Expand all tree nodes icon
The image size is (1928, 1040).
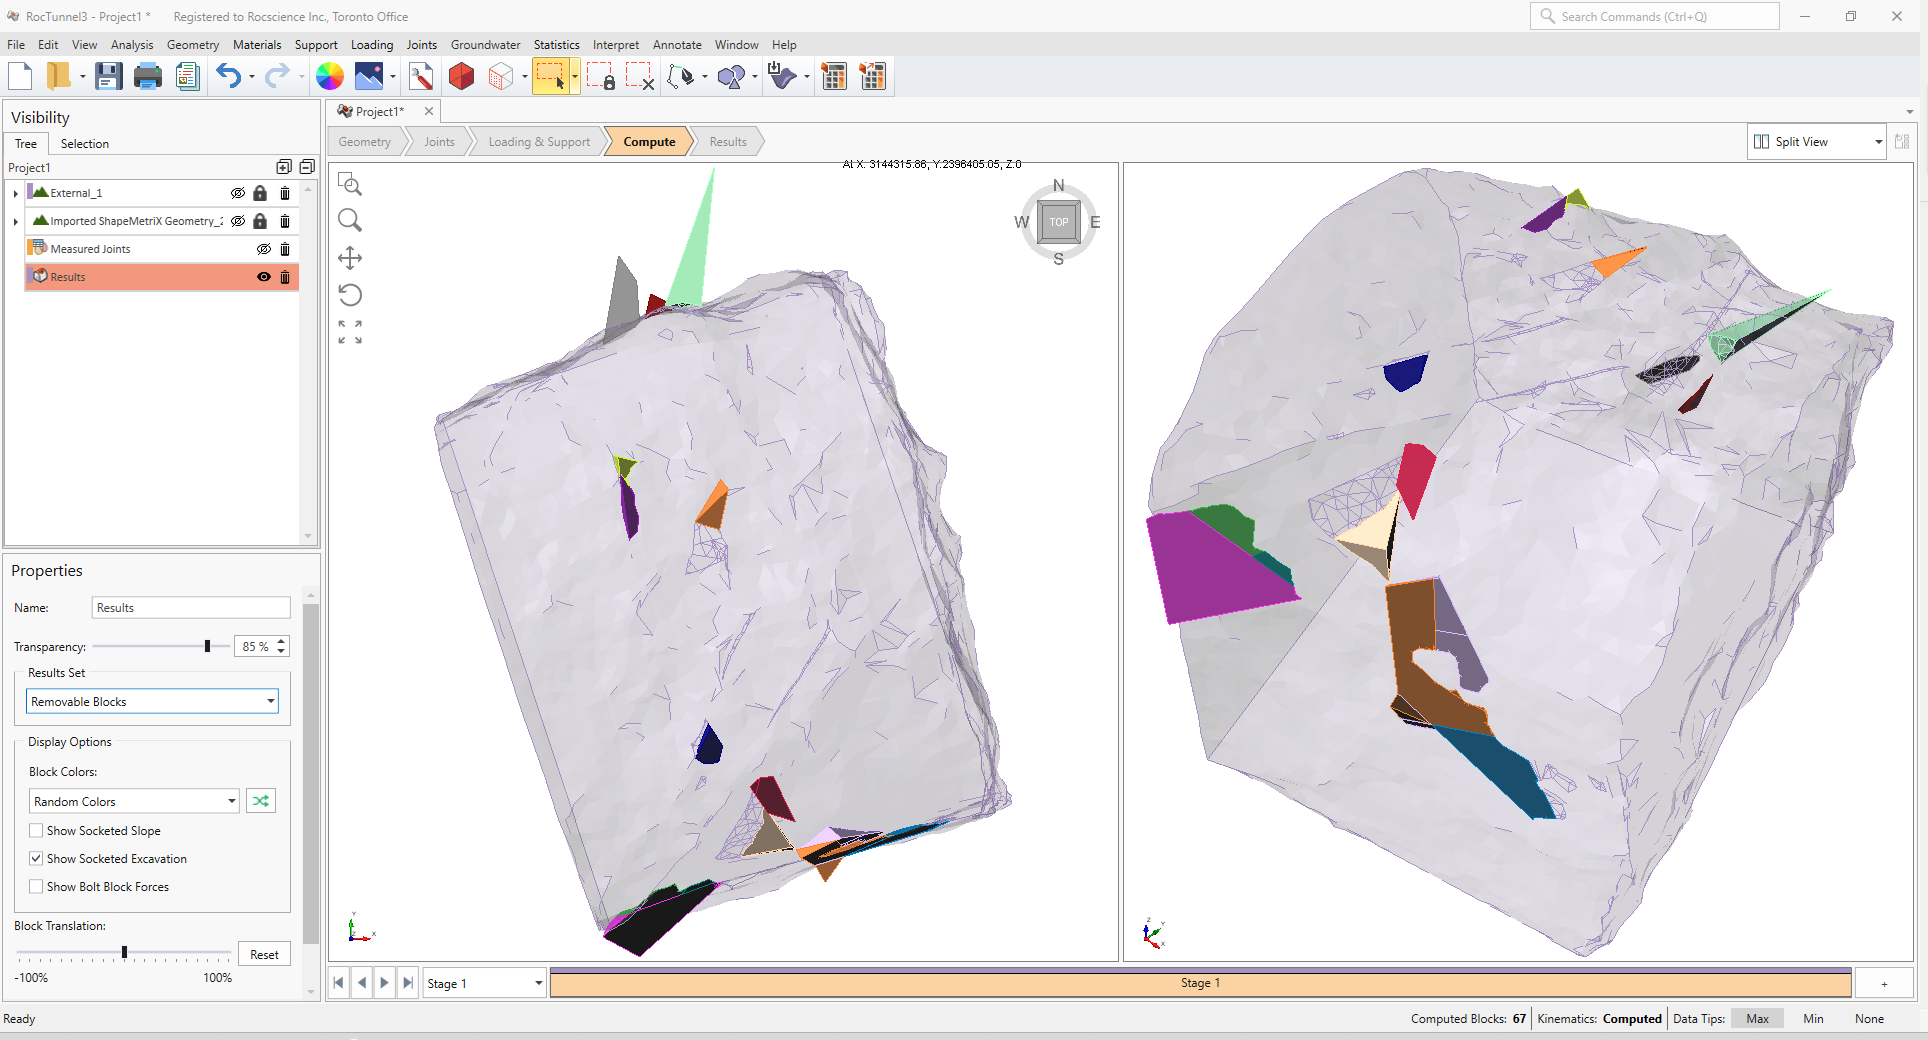click(x=284, y=167)
